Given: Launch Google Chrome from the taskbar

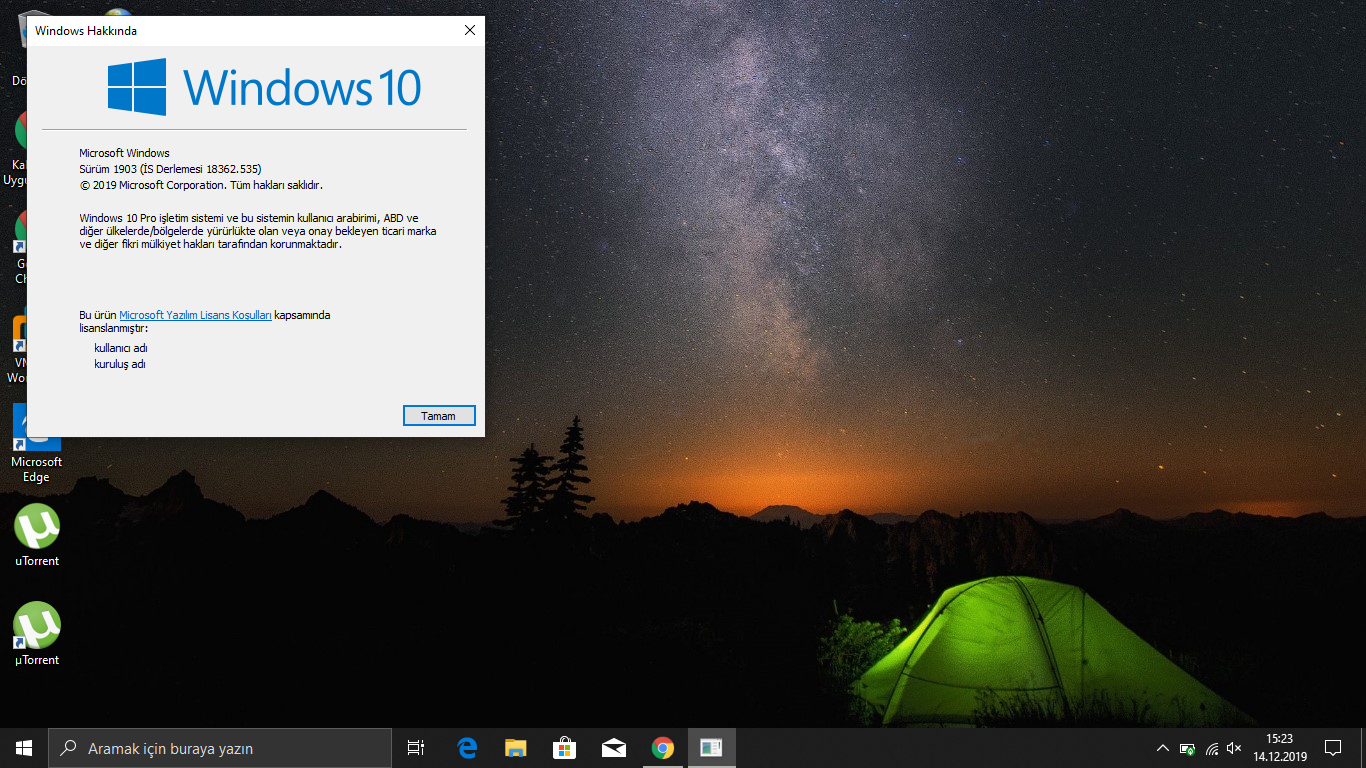Looking at the screenshot, I should [x=662, y=748].
